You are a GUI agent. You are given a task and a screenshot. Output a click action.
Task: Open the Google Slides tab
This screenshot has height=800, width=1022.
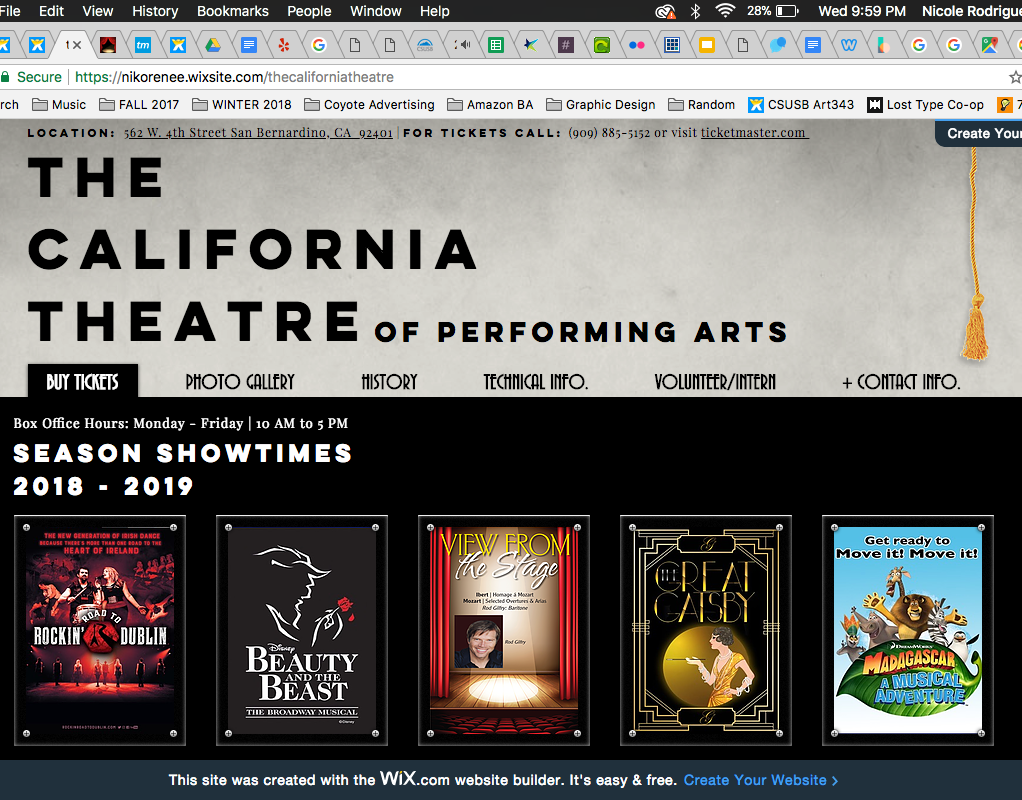coord(707,45)
